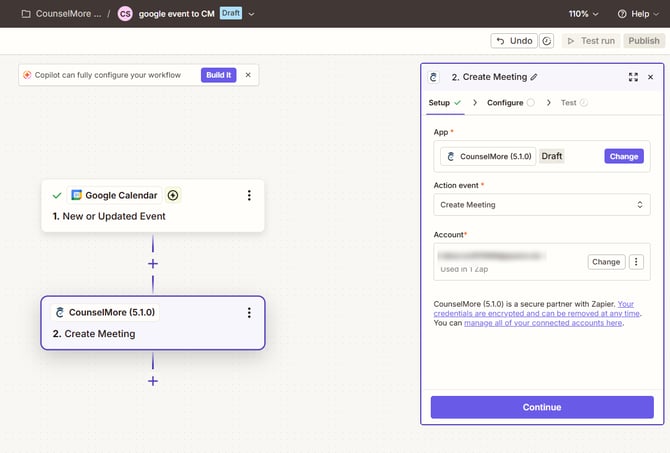The width and height of the screenshot is (670, 453).
Task: Click the CS owner avatar
Action: click(x=125, y=14)
